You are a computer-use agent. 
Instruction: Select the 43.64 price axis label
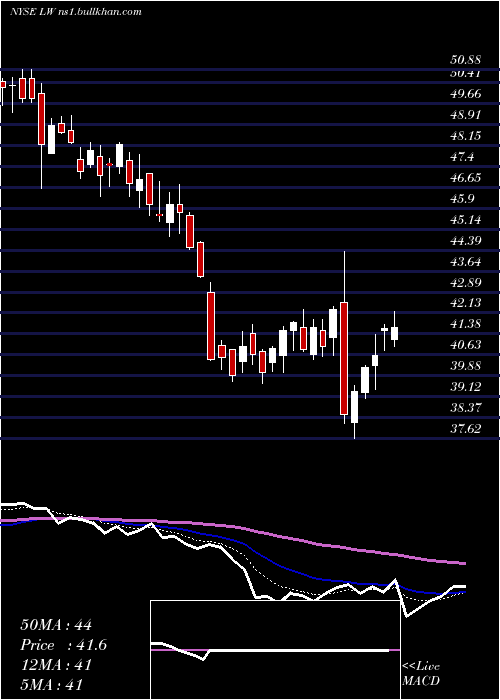click(x=465, y=262)
